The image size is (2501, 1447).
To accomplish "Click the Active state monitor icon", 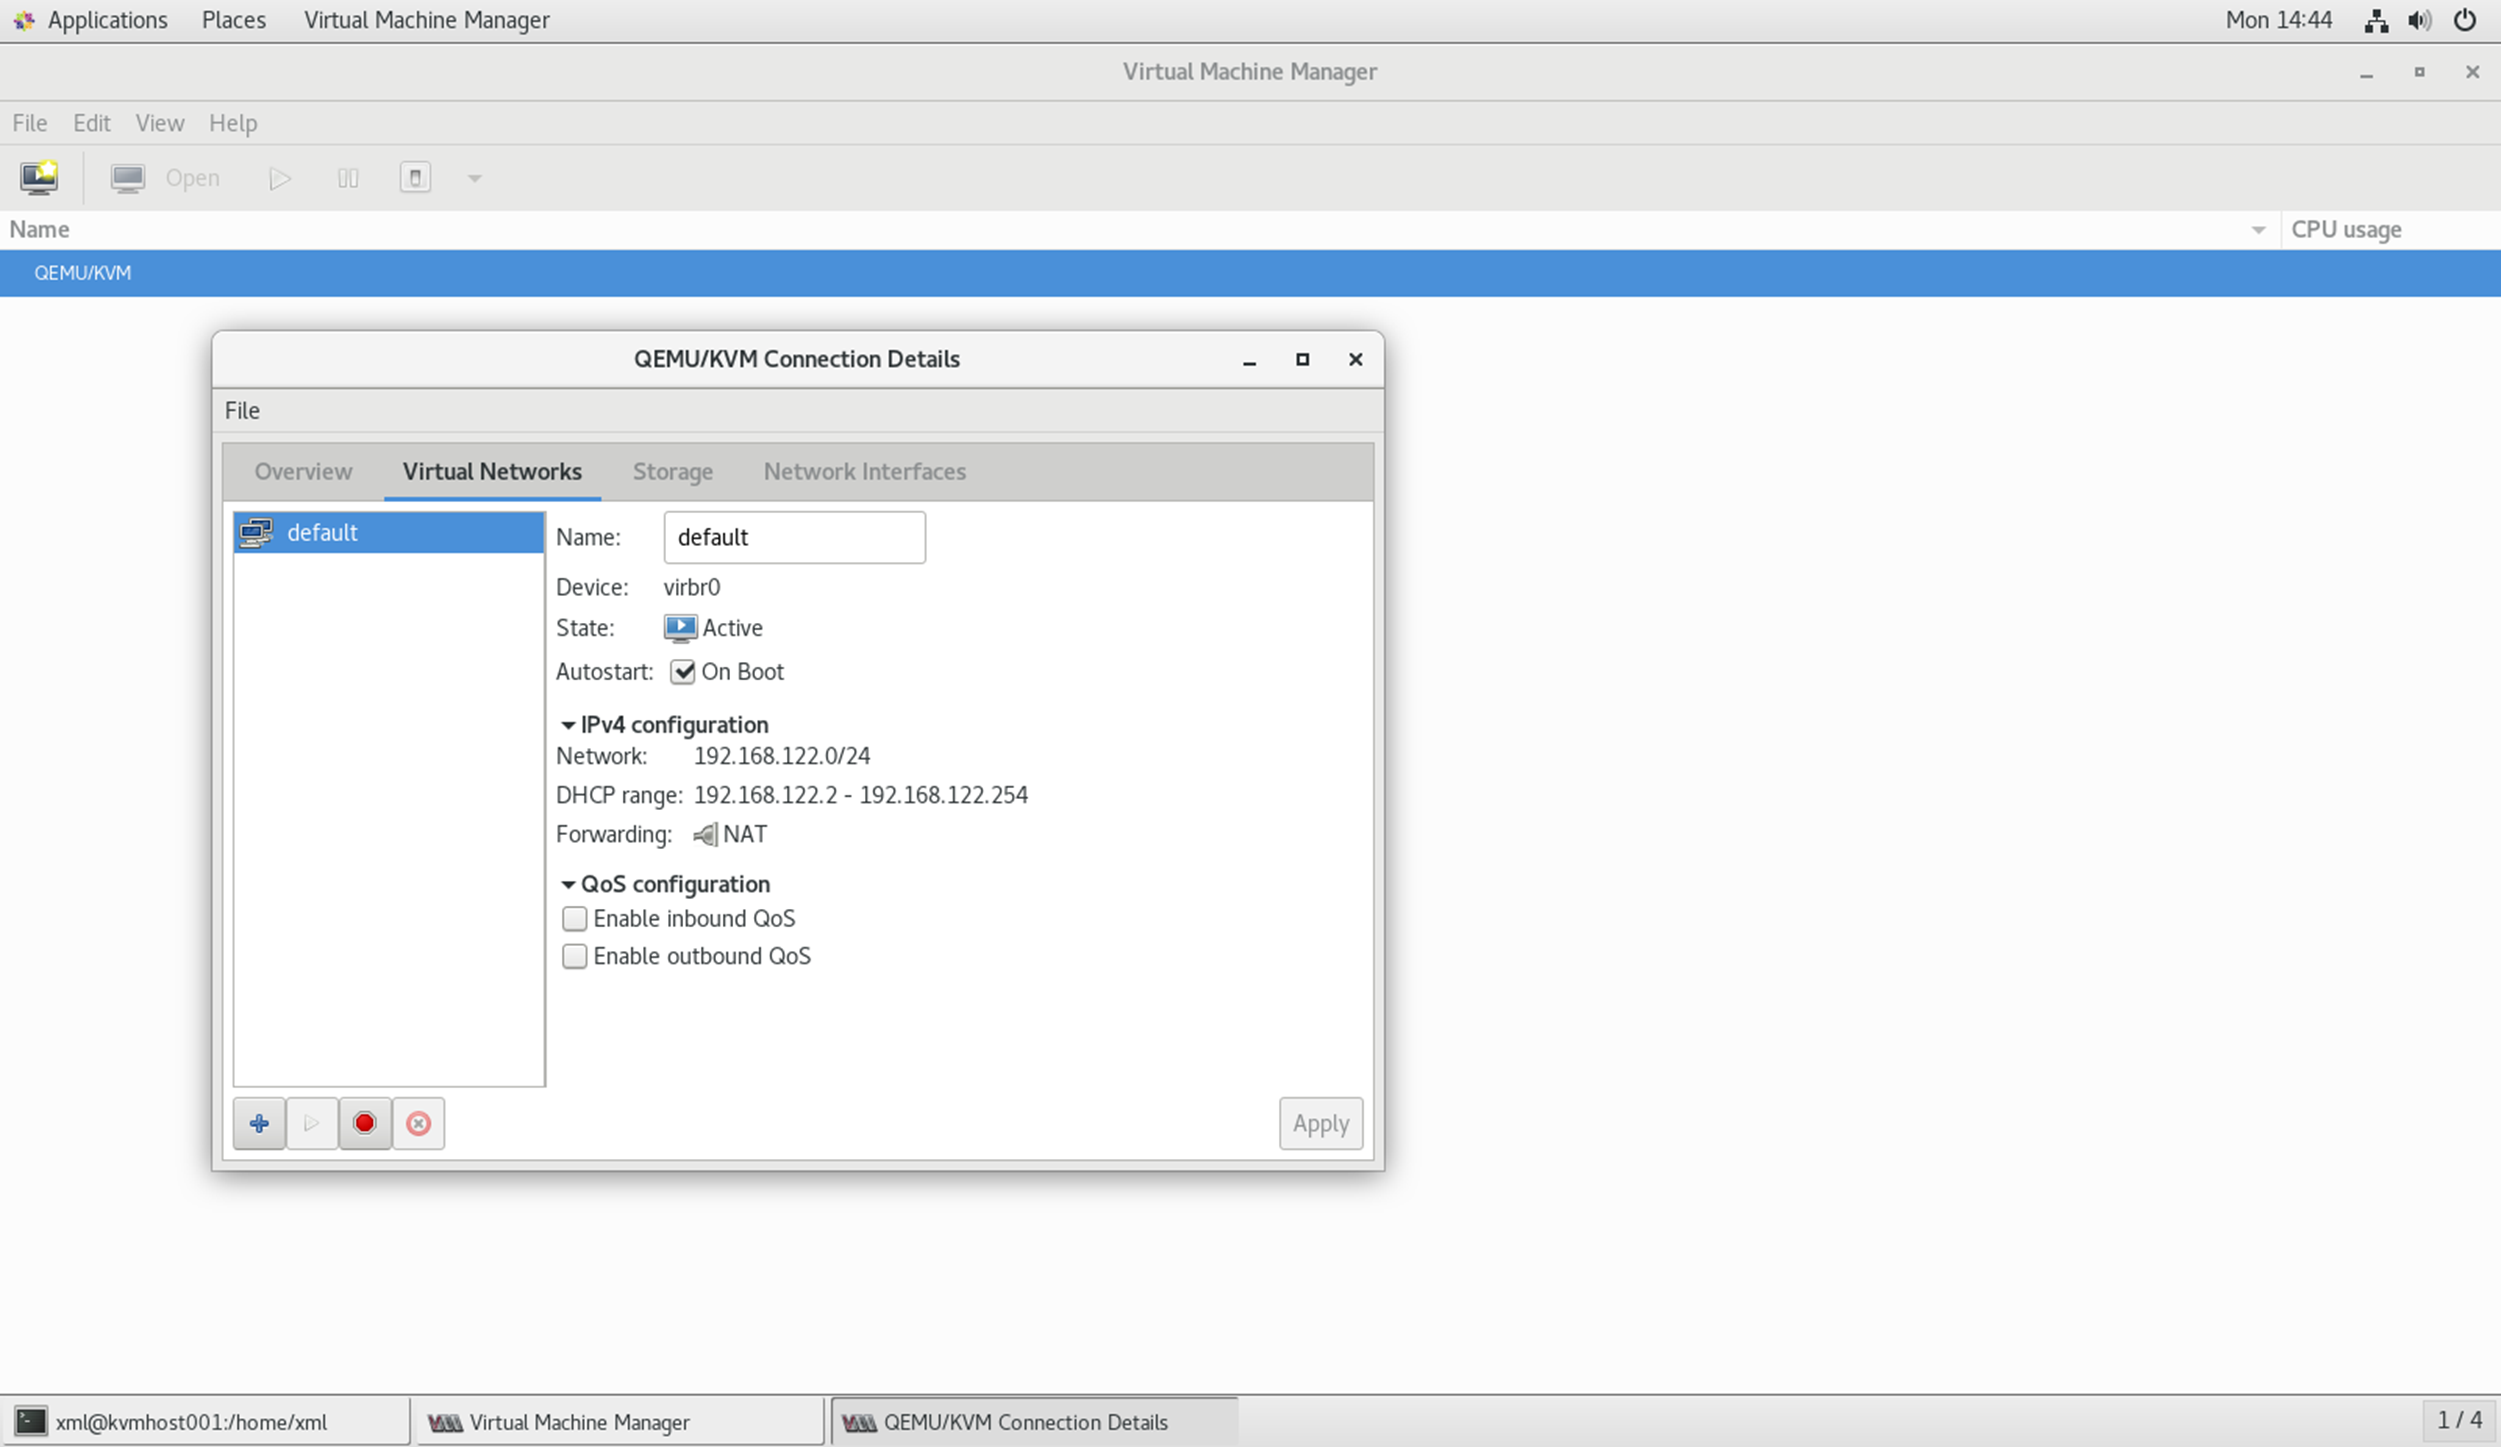I will pos(680,628).
